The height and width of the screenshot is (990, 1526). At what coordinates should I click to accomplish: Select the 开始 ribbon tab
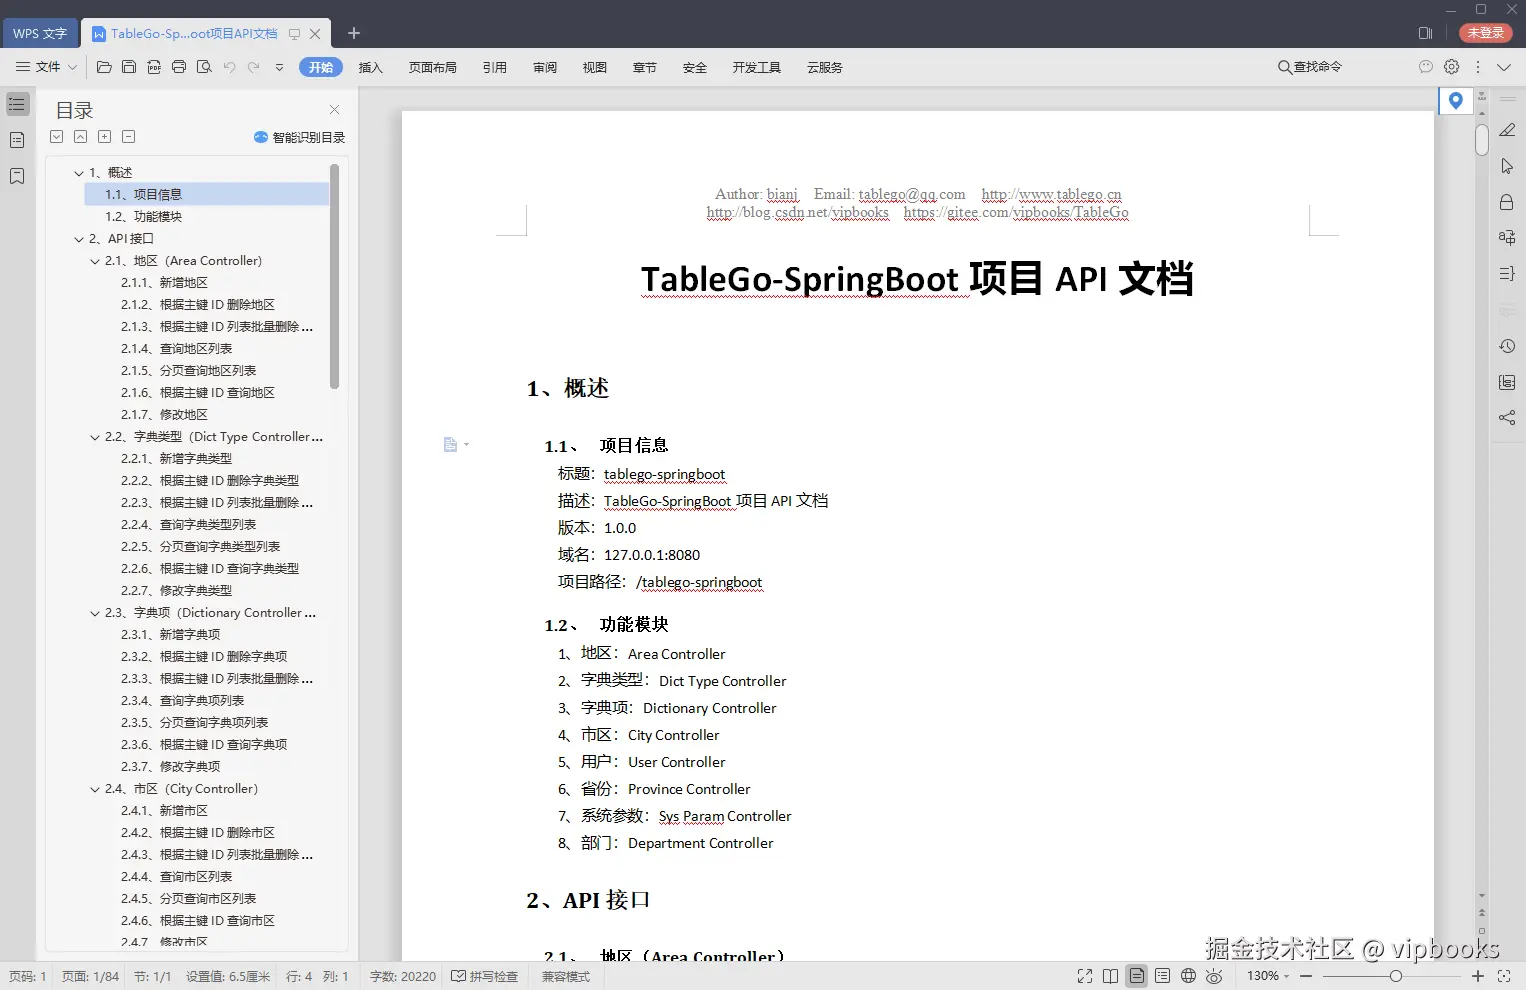pyautogui.click(x=321, y=67)
